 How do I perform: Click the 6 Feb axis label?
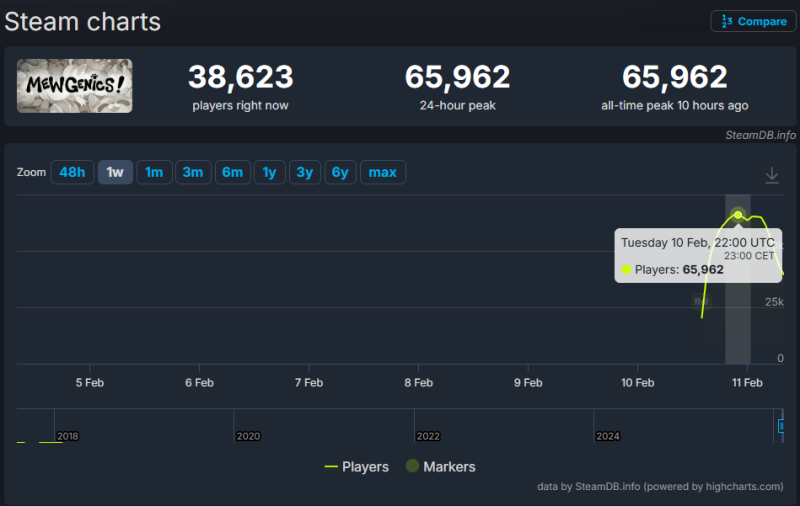click(x=199, y=383)
